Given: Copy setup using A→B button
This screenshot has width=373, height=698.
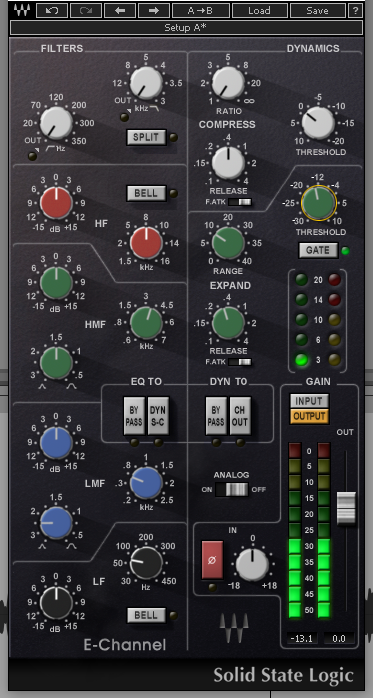Looking at the screenshot, I should 201,10.
